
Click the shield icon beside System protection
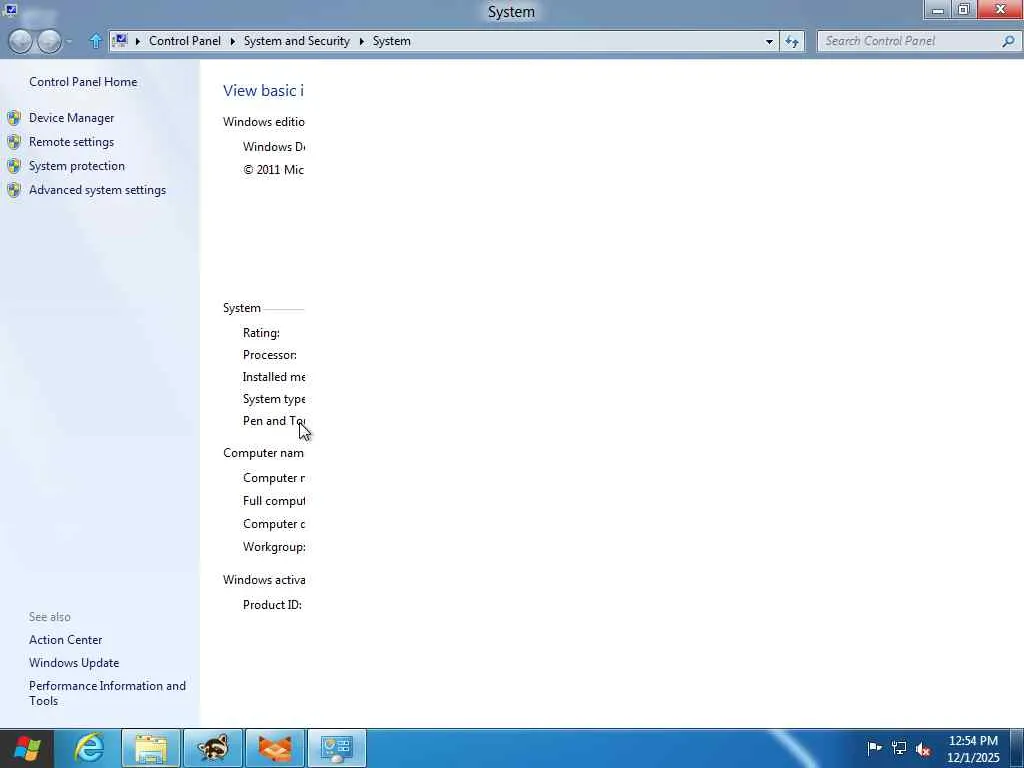[x=14, y=166]
